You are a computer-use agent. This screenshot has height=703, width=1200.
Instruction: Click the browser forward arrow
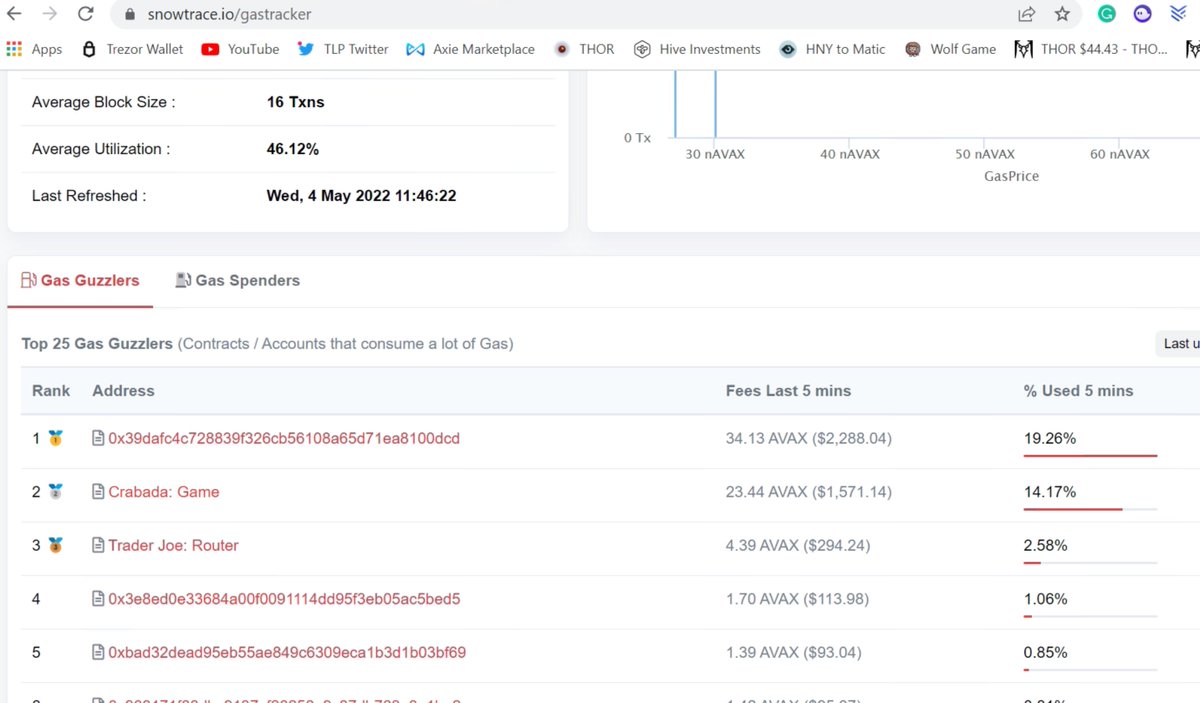pyautogui.click(x=49, y=15)
